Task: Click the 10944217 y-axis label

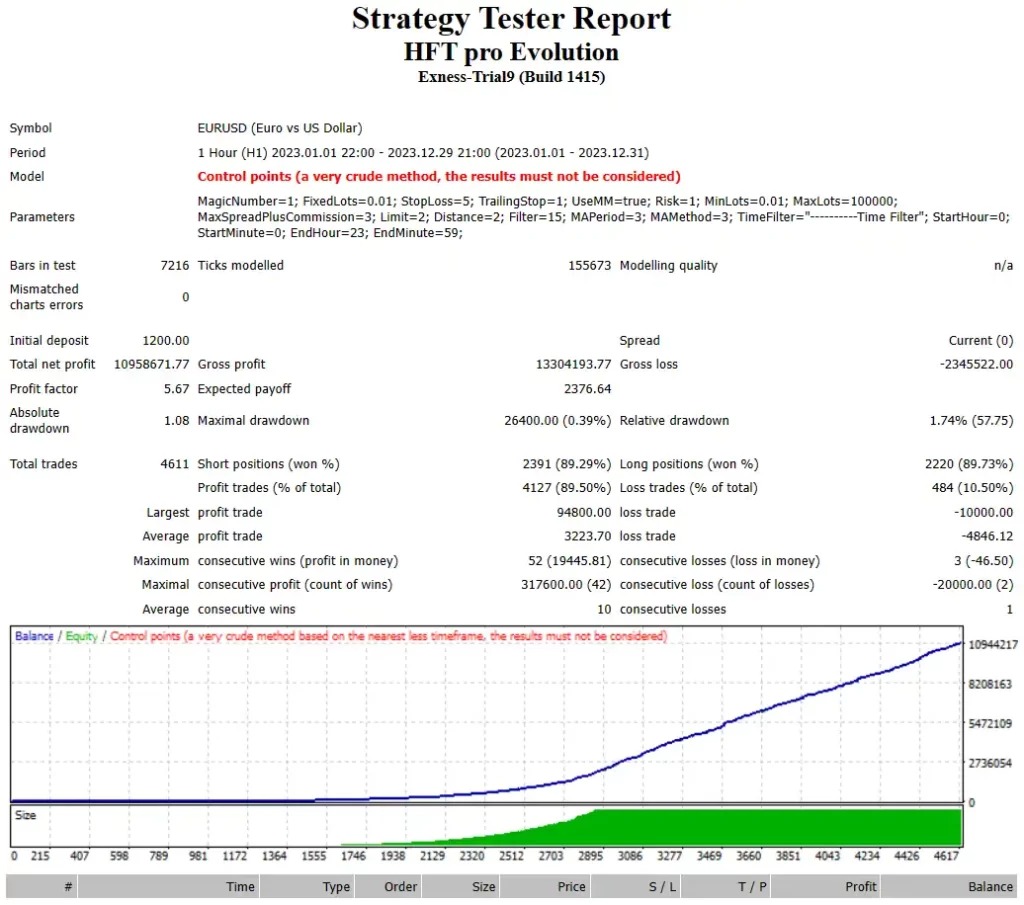Action: pyautogui.click(x=992, y=645)
